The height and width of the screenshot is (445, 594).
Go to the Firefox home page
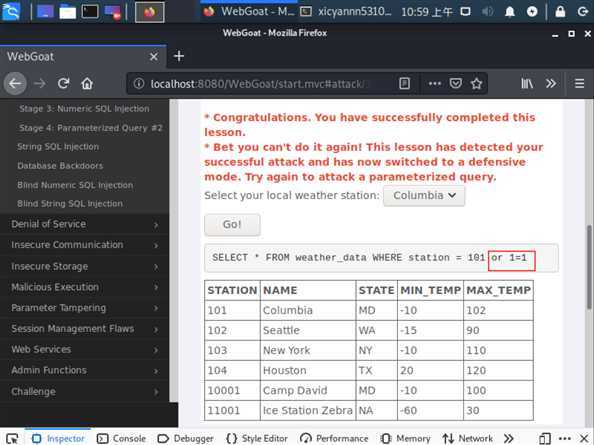[87, 83]
